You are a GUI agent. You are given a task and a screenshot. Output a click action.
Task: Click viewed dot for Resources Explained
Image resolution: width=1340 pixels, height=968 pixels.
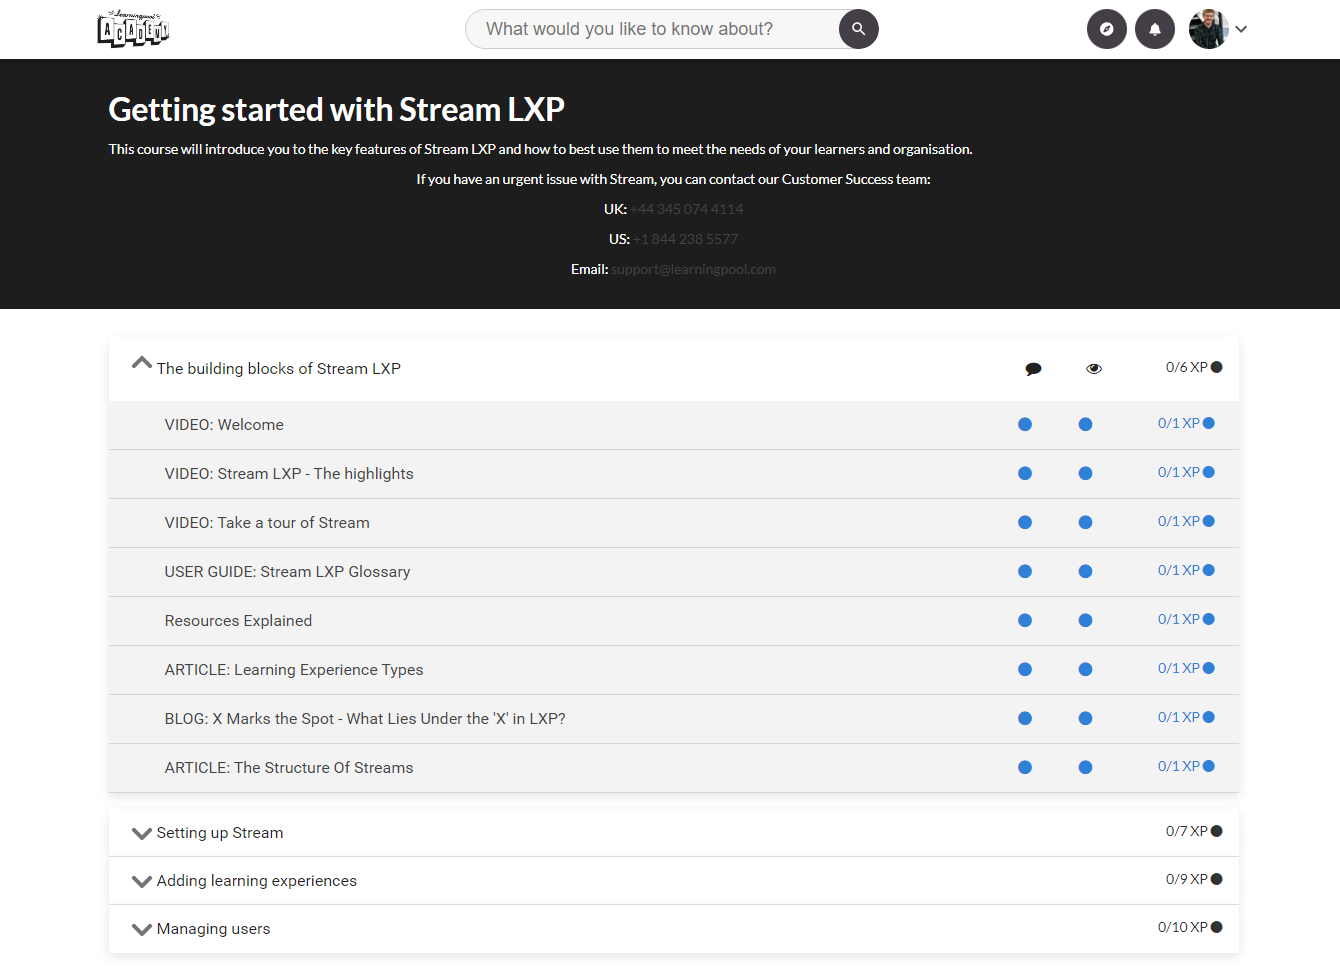[1085, 620]
